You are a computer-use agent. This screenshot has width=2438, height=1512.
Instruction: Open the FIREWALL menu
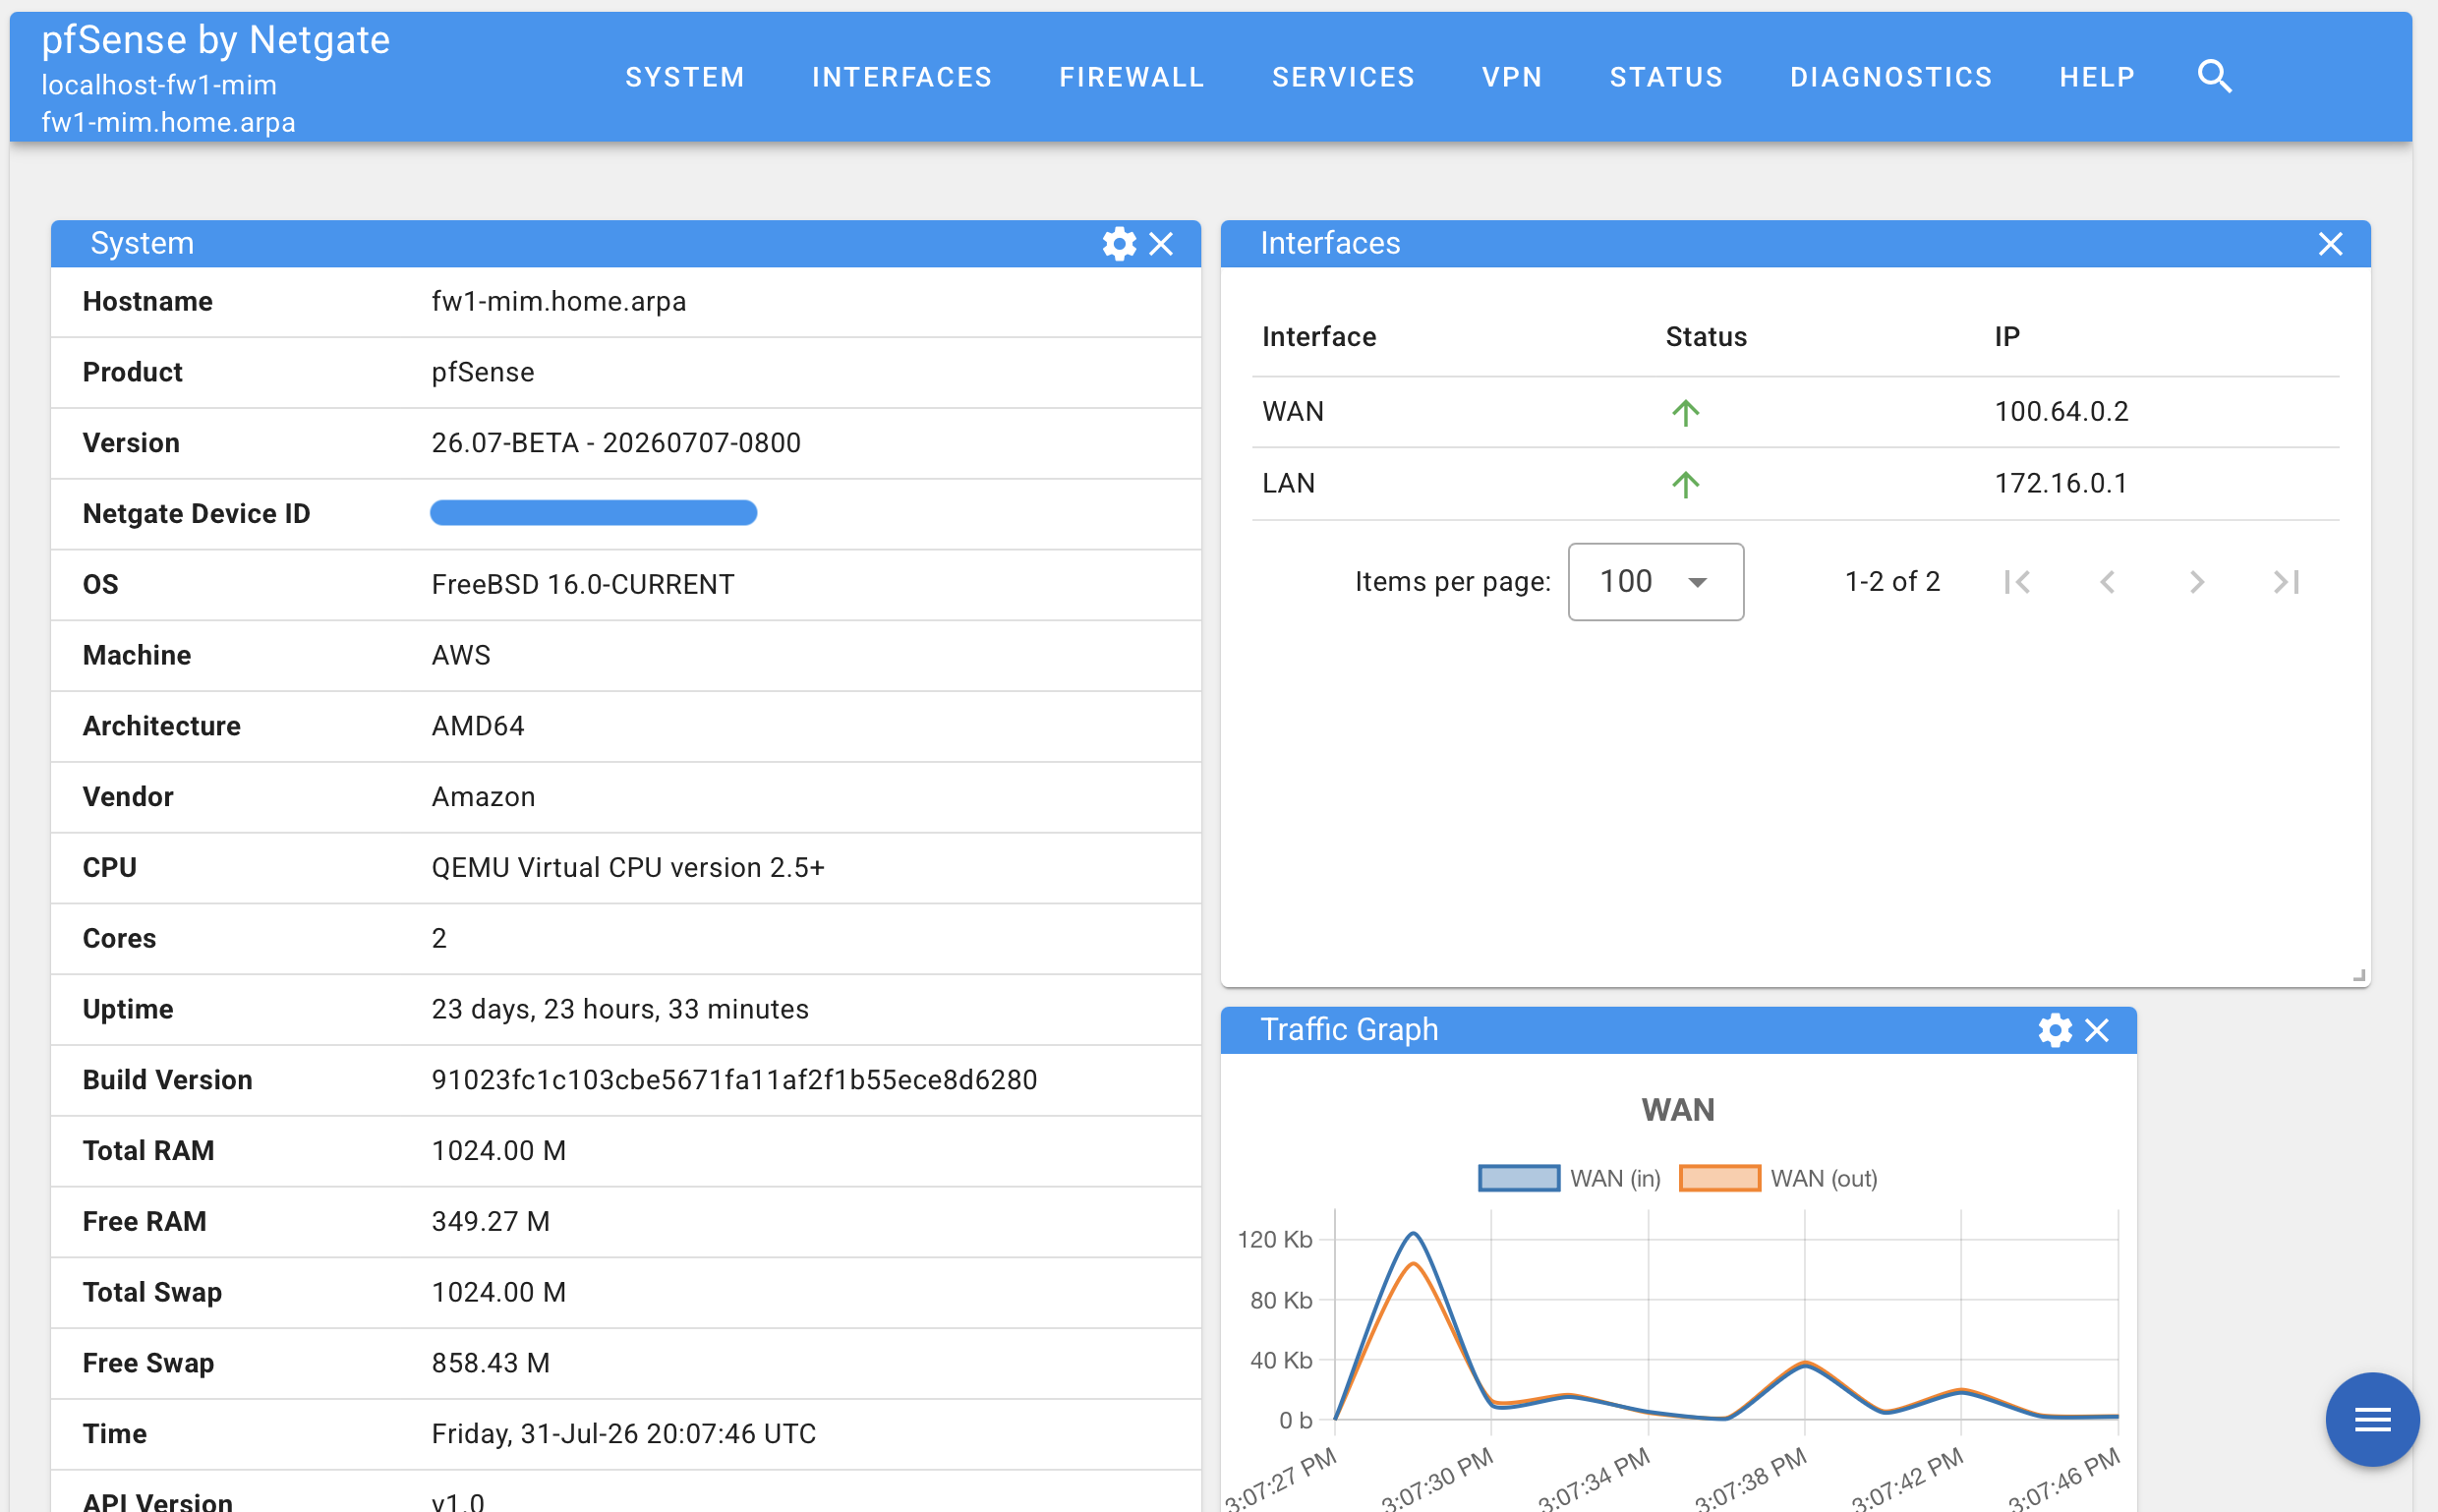click(1132, 77)
